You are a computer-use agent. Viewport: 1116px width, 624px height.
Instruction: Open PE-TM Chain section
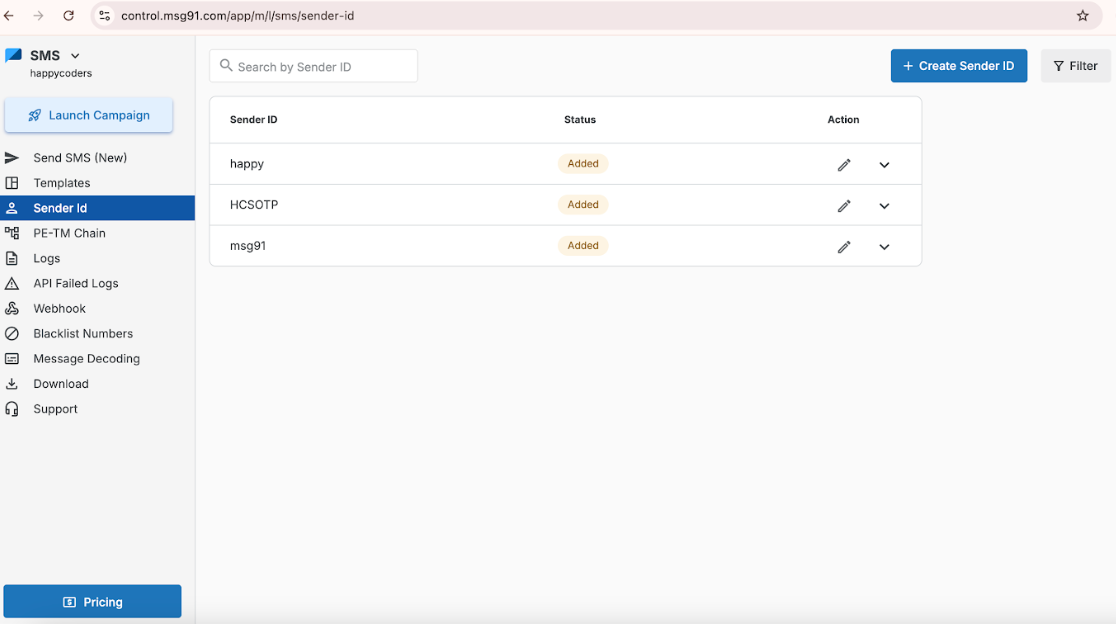coord(98,233)
